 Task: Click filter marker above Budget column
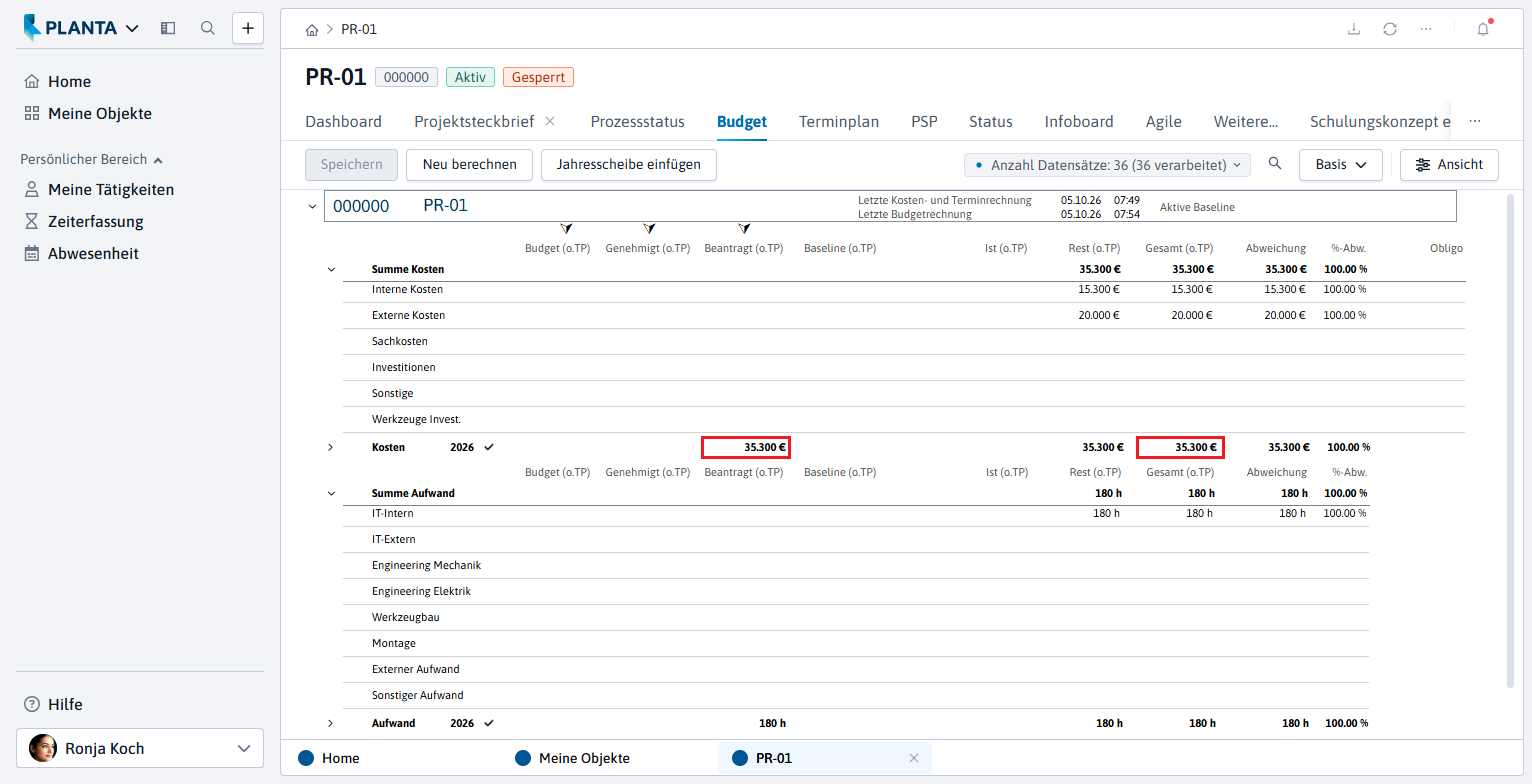(566, 229)
